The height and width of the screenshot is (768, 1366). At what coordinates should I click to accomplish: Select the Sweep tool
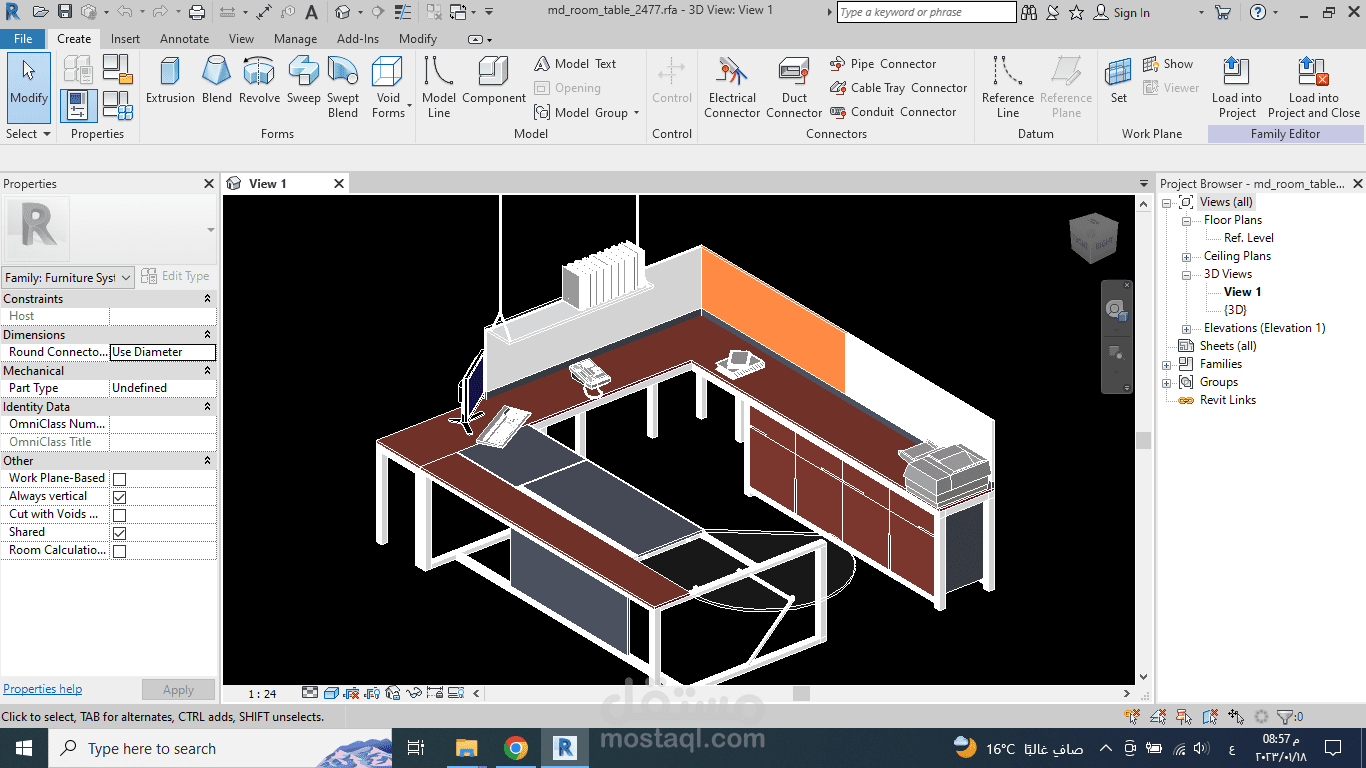pos(304,80)
